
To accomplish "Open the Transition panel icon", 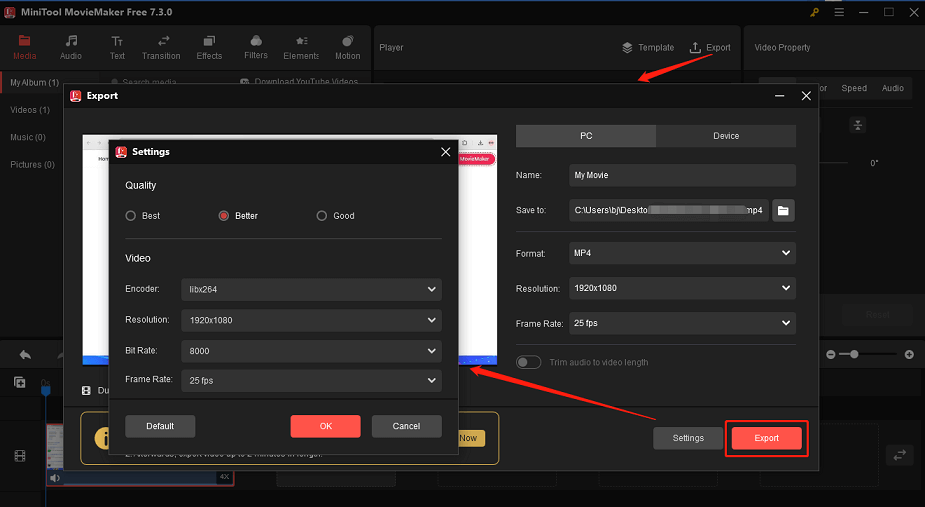I will [x=161, y=41].
